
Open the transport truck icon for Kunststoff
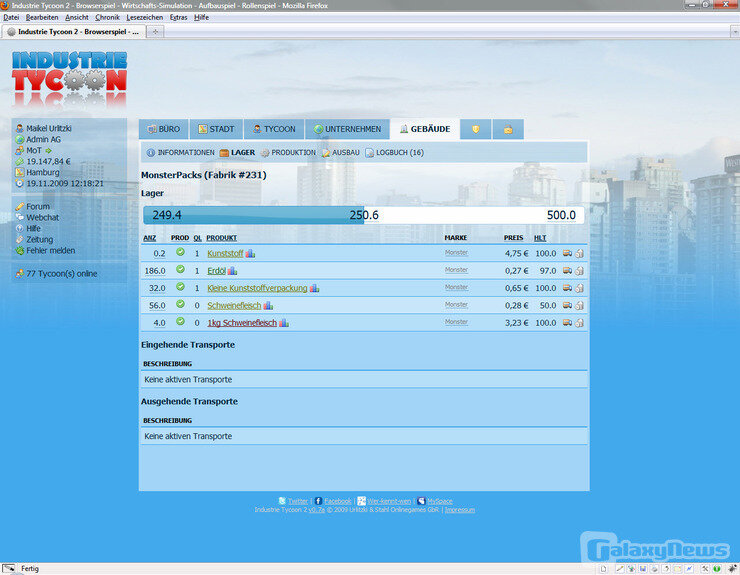pyautogui.click(x=567, y=254)
